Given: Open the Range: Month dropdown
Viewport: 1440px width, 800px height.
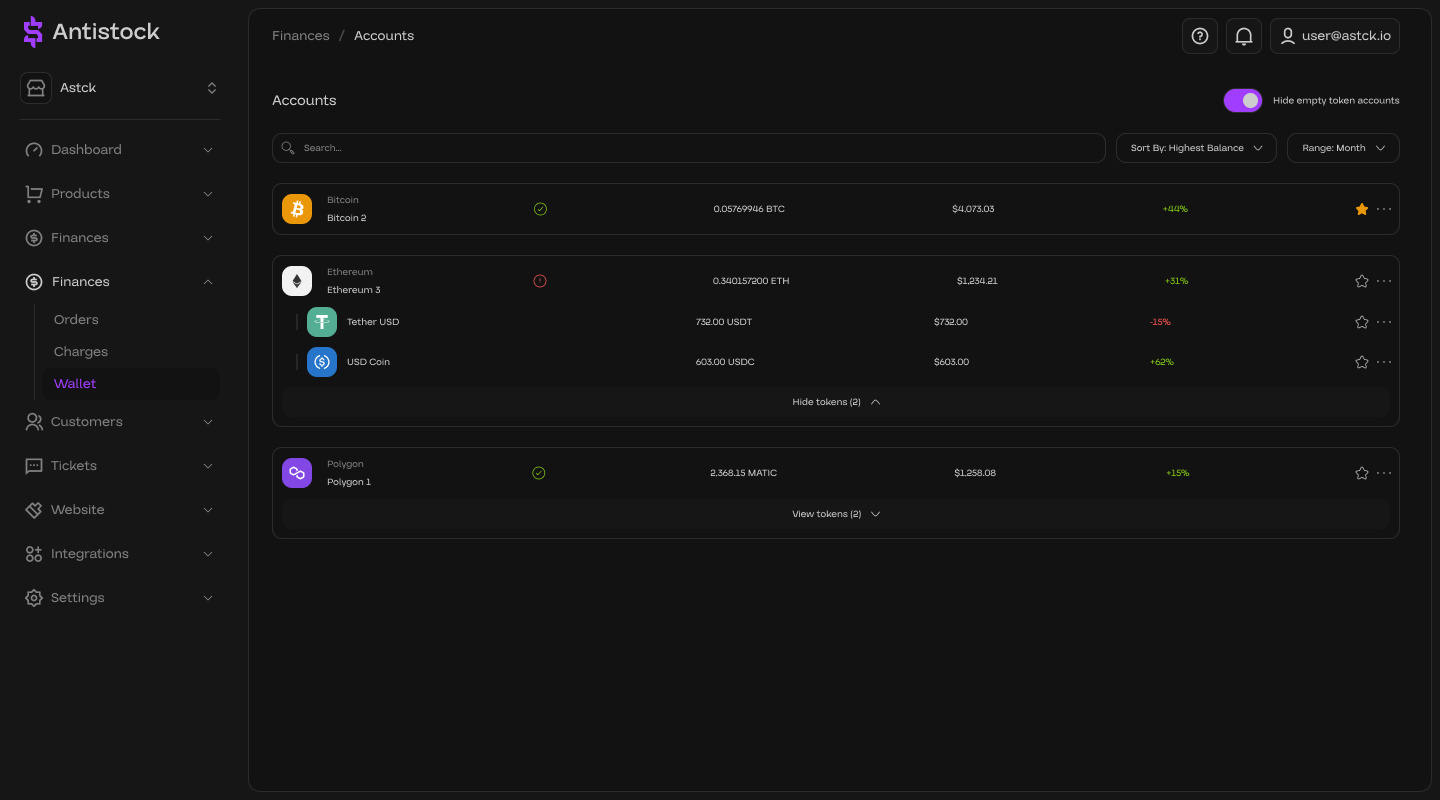Looking at the screenshot, I should click(x=1343, y=148).
